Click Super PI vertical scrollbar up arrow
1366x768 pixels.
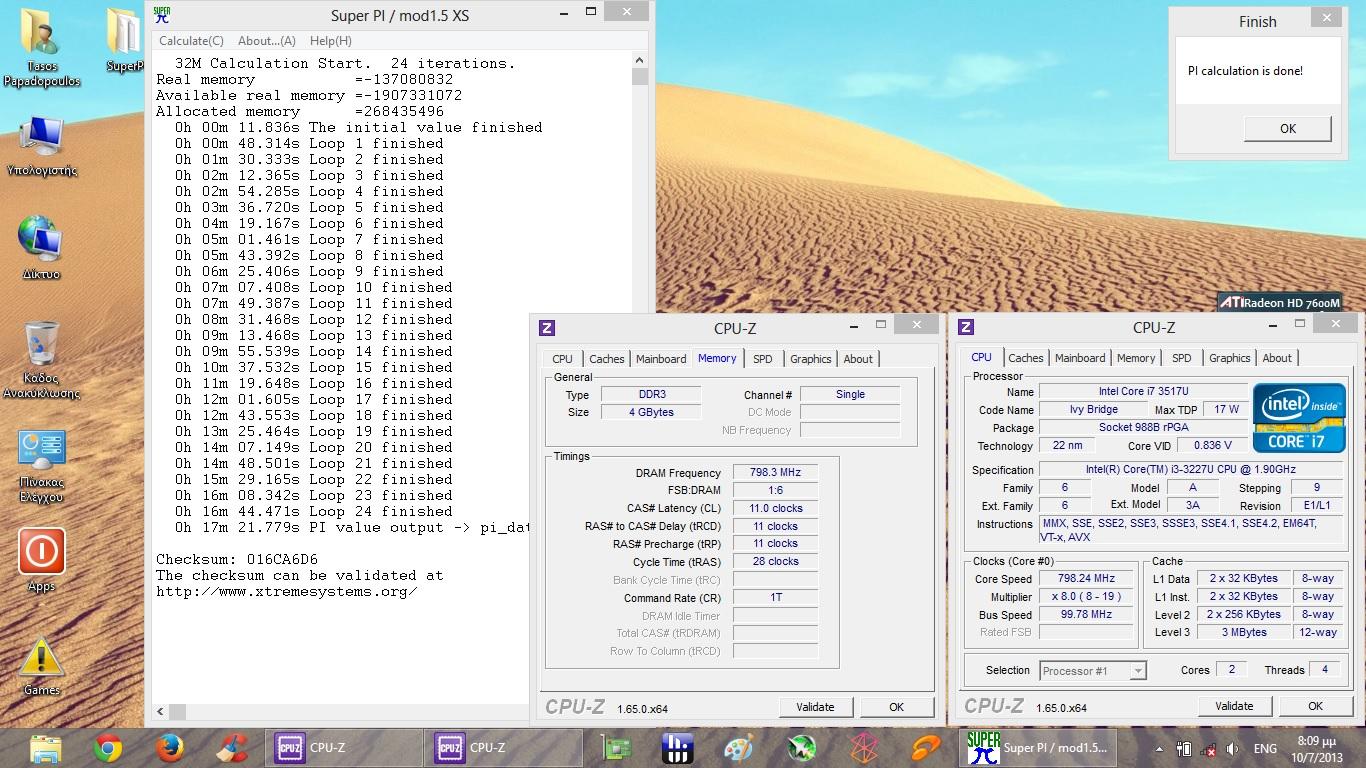[x=640, y=61]
